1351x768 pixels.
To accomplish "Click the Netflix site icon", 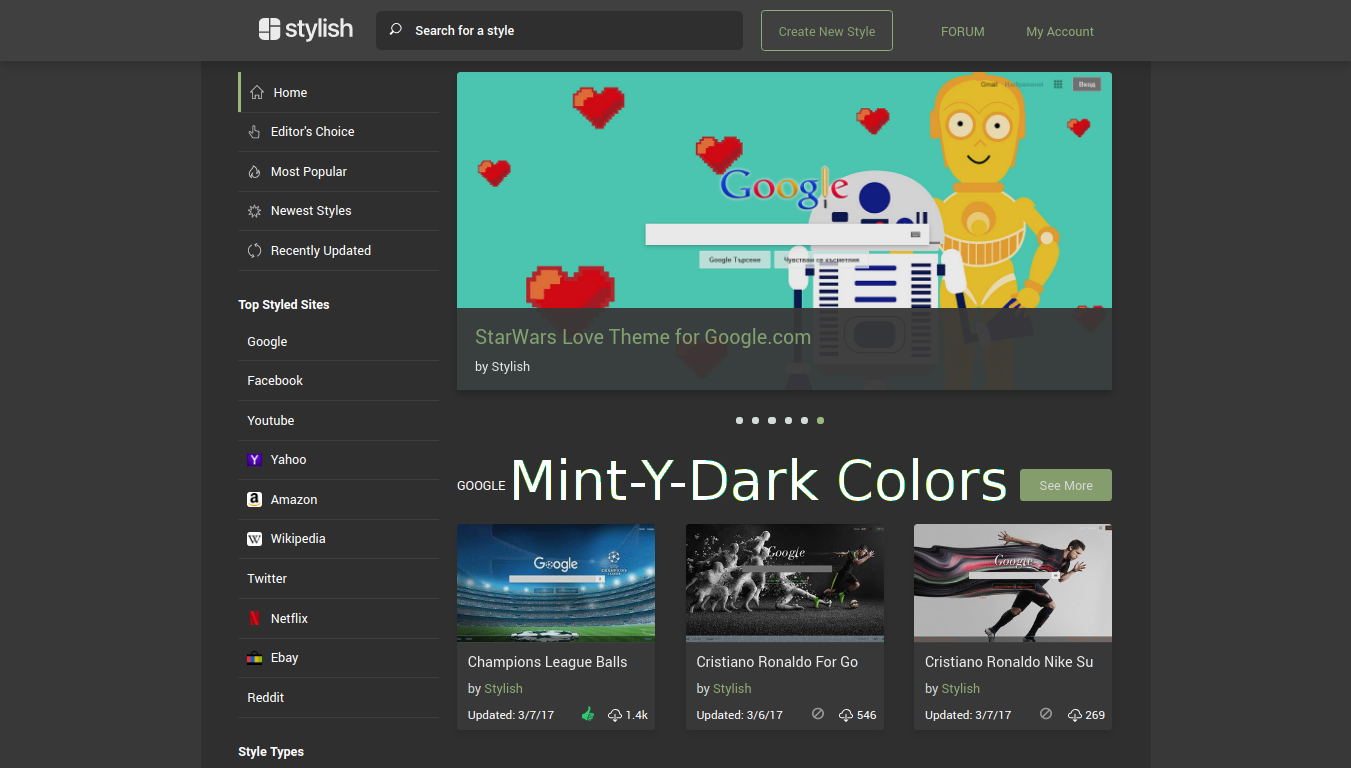I will pos(254,618).
